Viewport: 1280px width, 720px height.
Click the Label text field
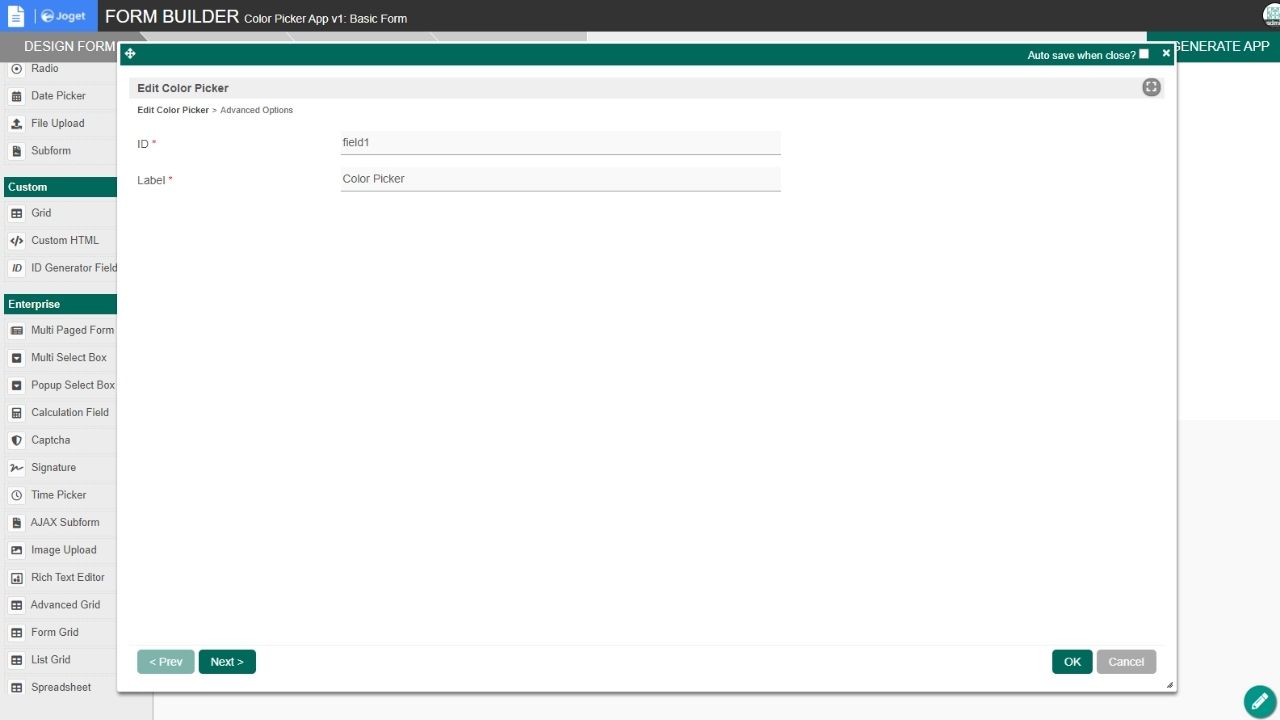click(560, 179)
